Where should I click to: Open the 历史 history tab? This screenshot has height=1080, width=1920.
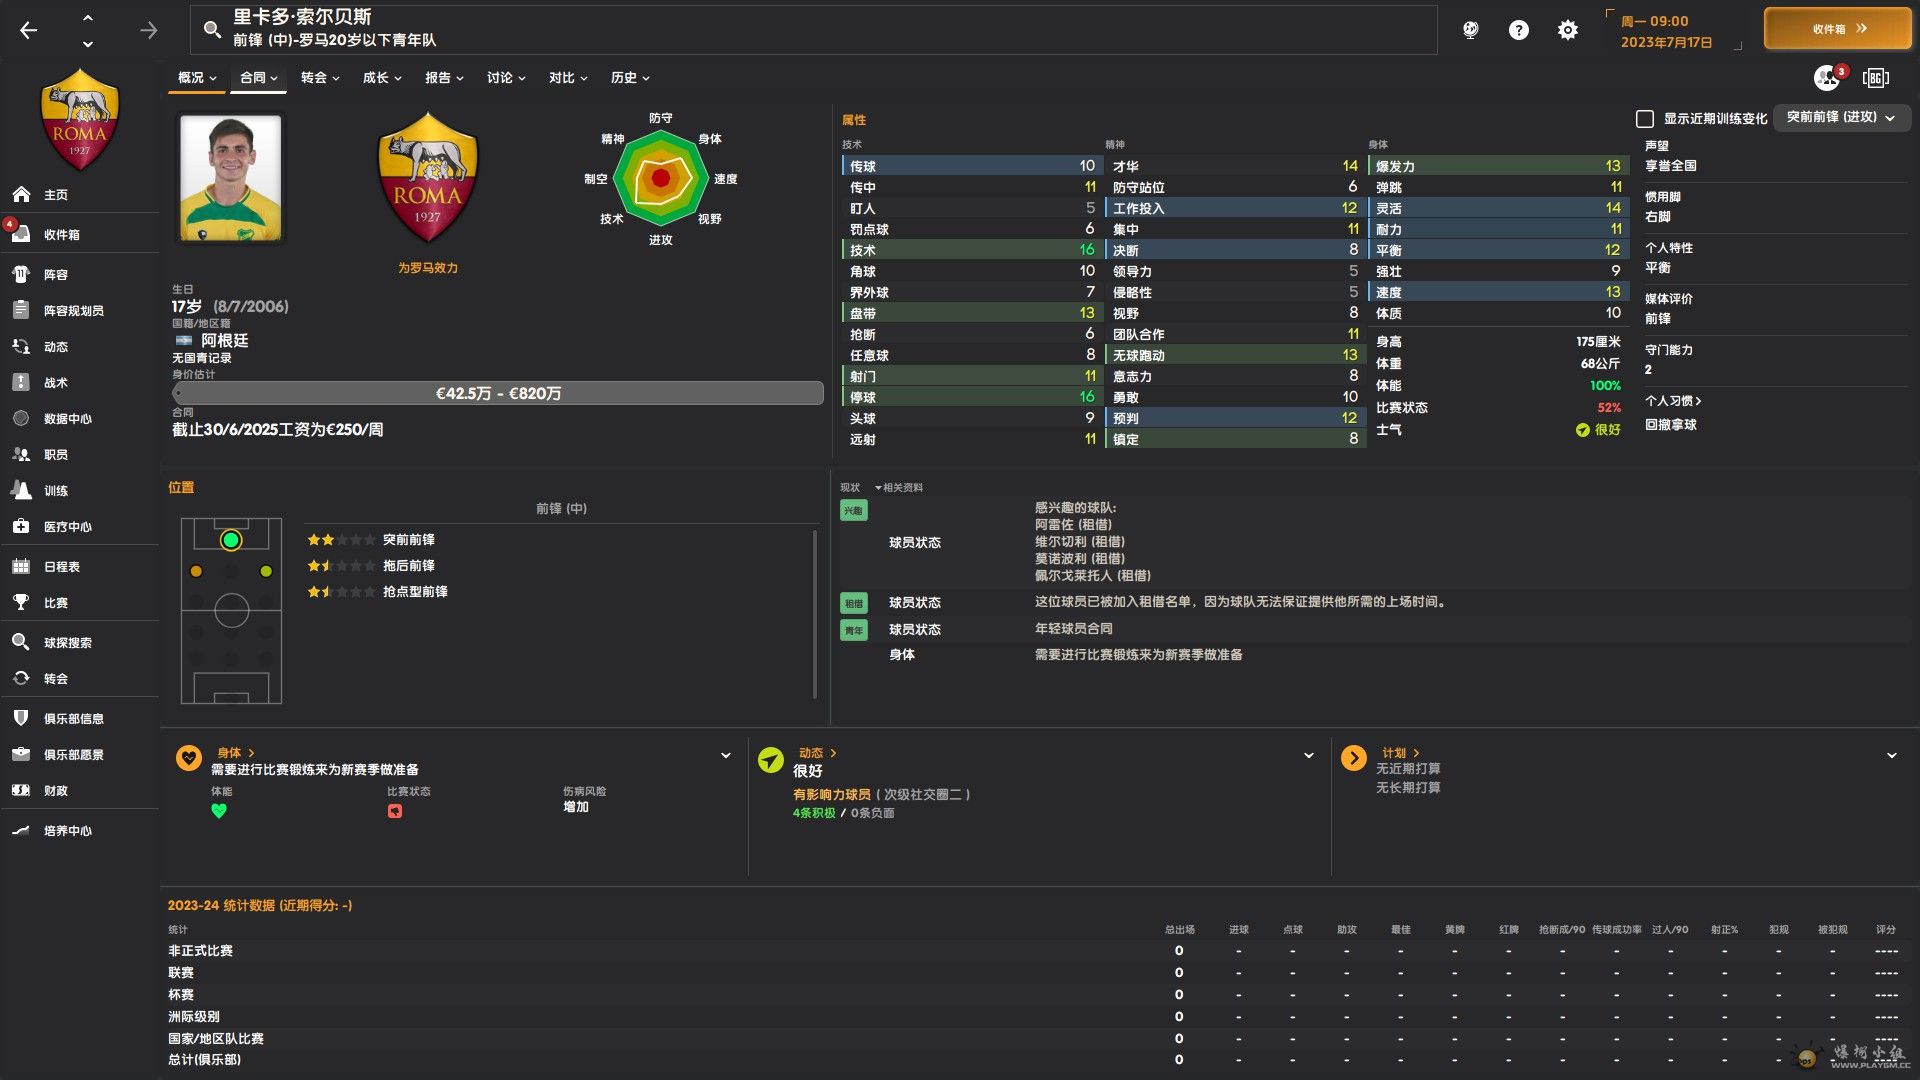630,78
